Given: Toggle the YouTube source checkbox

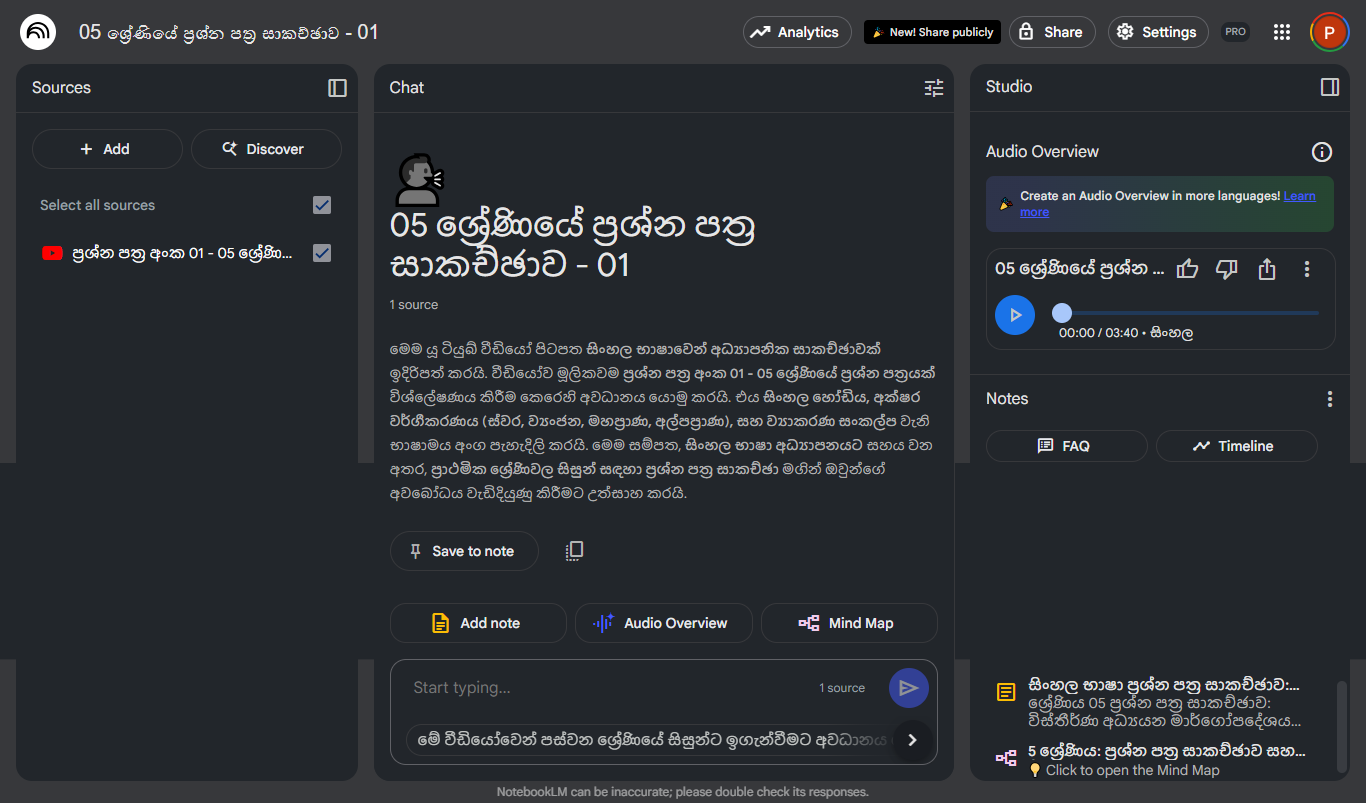Looking at the screenshot, I should (321, 253).
